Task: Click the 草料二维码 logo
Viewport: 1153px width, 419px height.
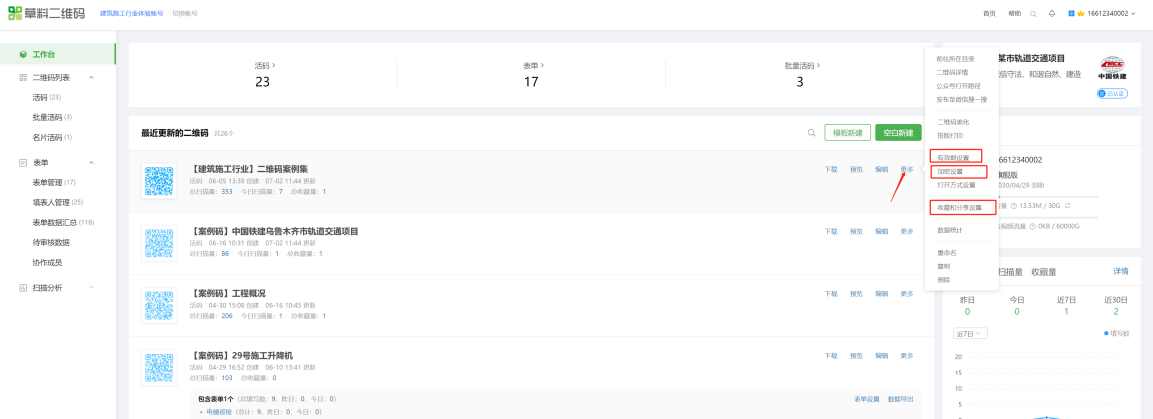Action: point(47,13)
